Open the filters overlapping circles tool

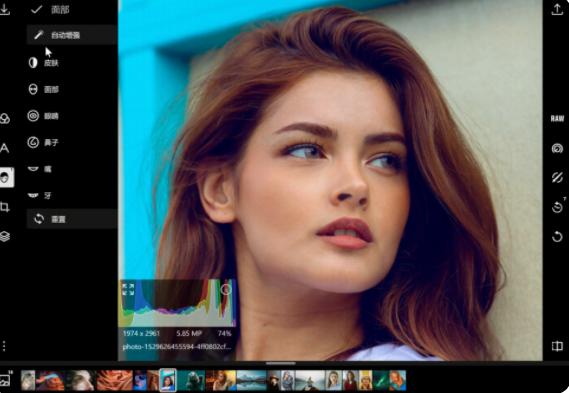pyautogui.click(x=5, y=118)
